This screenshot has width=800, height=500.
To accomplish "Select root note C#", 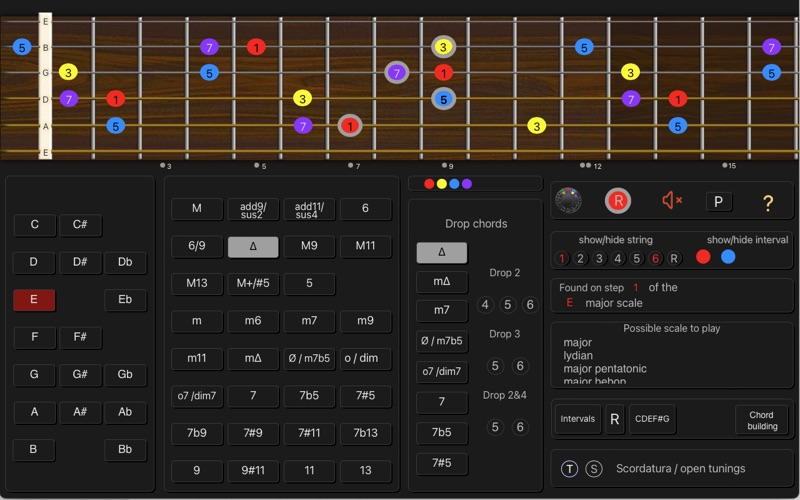I will 80,224.
